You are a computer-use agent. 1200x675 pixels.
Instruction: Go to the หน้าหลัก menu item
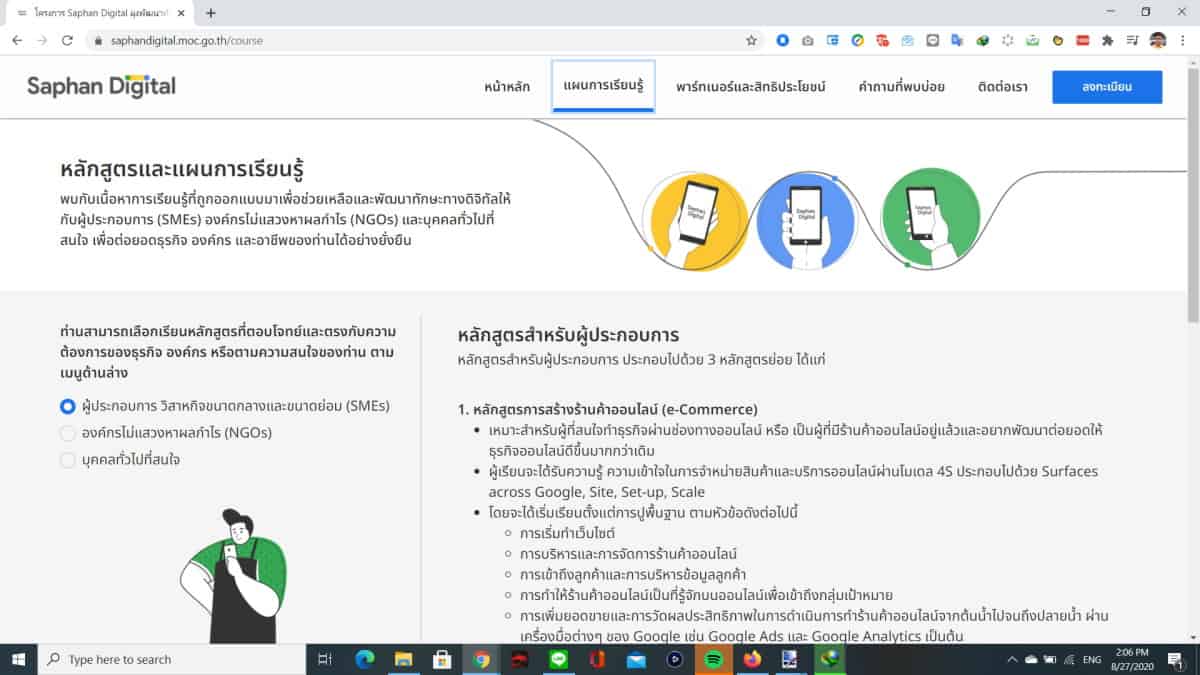[507, 87]
